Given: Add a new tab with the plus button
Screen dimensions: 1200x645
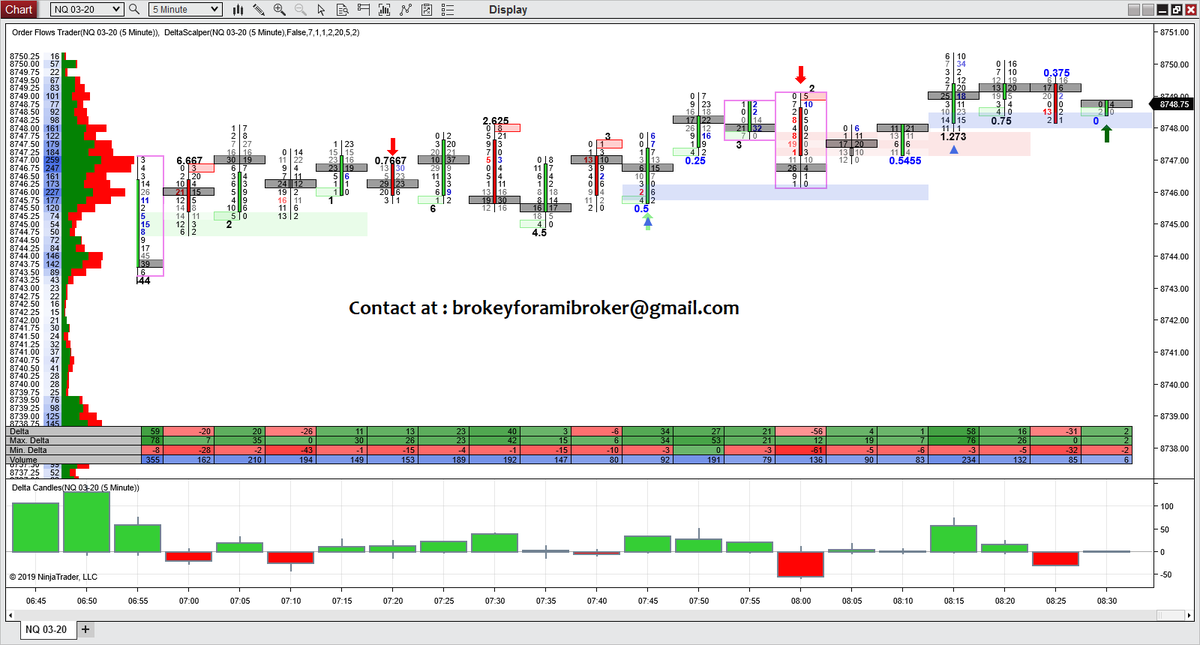Looking at the screenshot, I should click(x=85, y=629).
